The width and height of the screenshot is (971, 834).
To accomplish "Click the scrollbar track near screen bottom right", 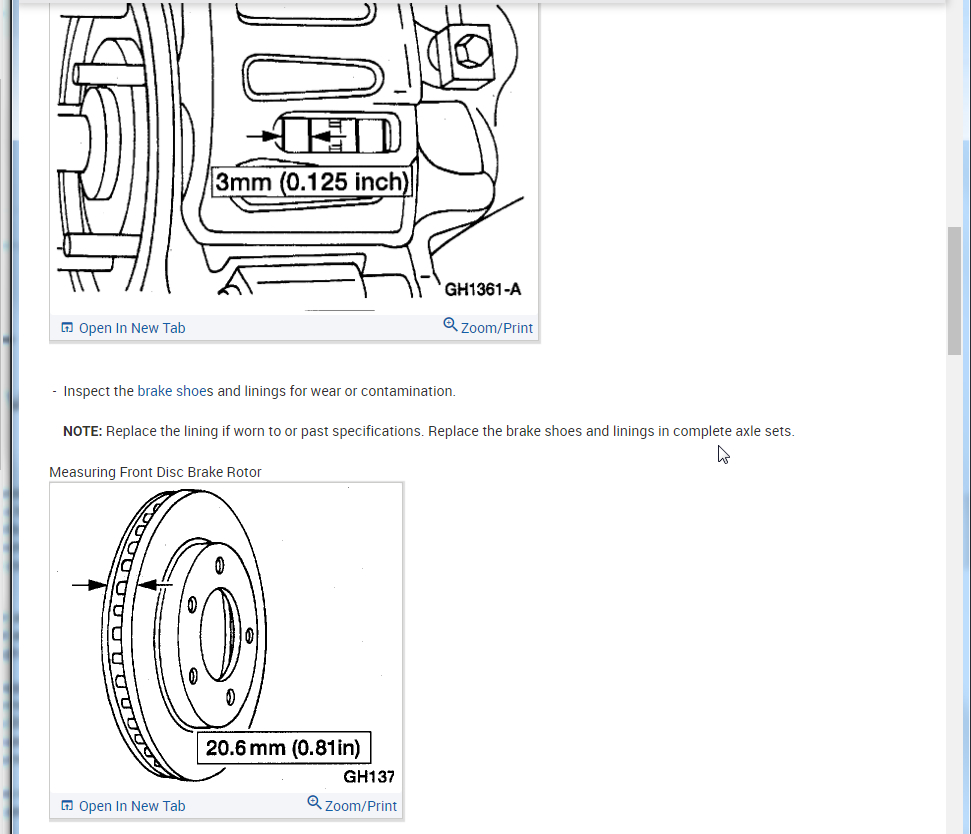I will (953, 700).
